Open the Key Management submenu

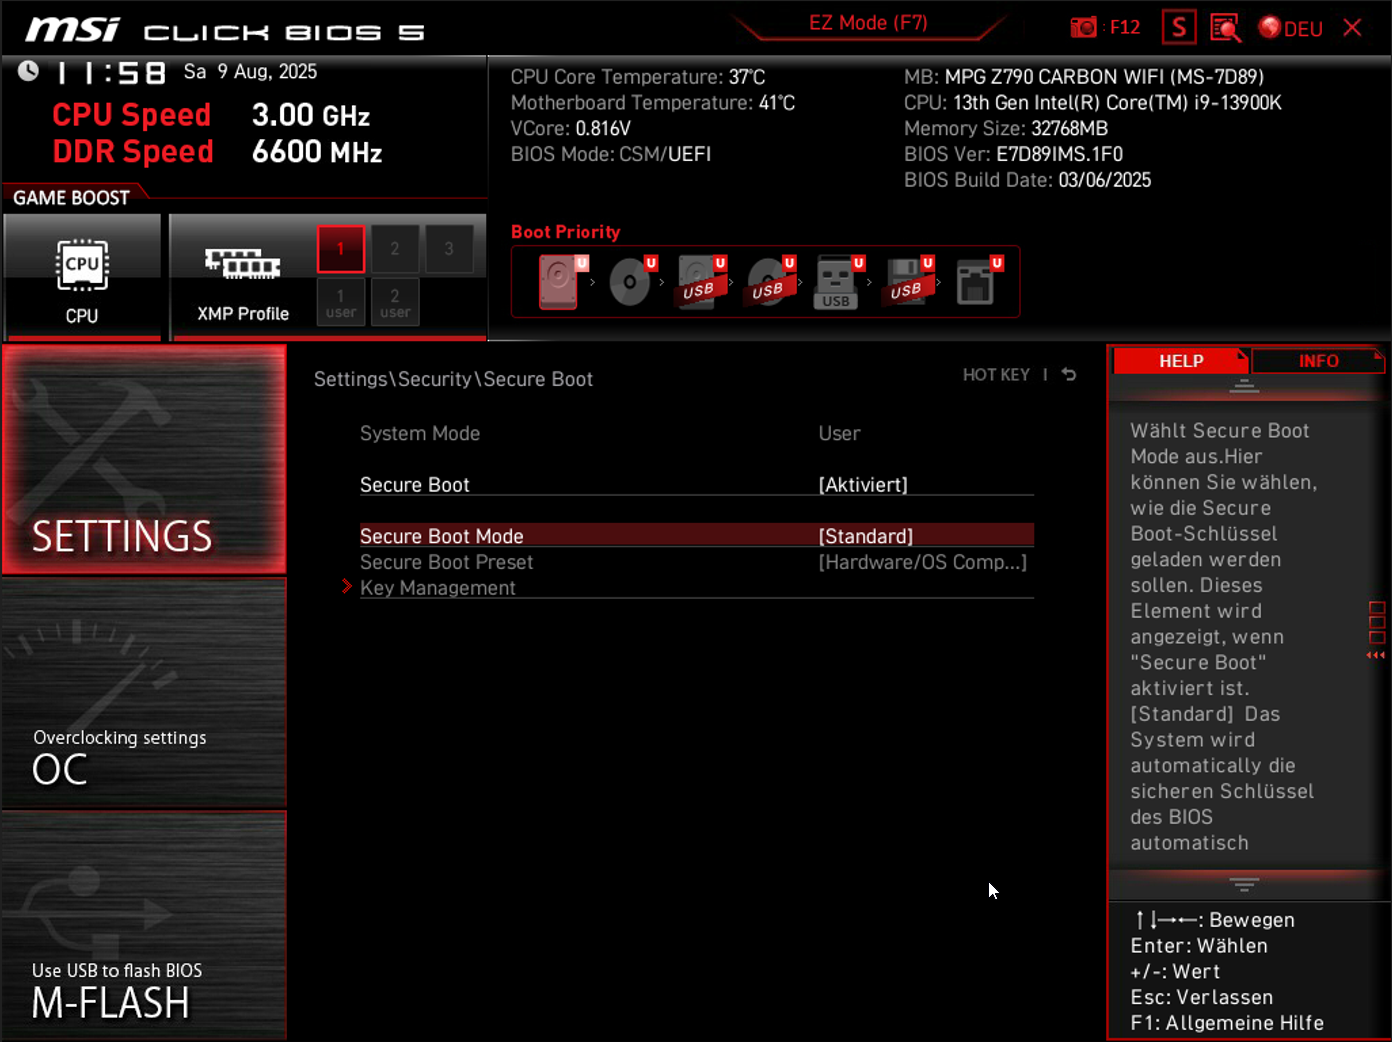tap(438, 588)
